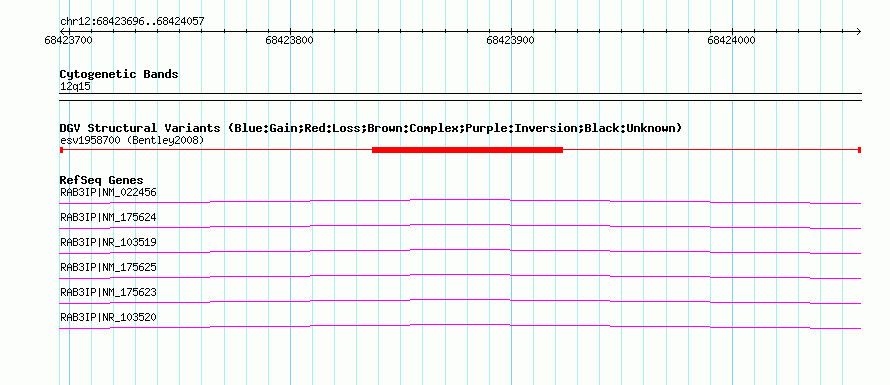
Task: Click the chr12:68423696..68424057 region label
Action: 132,22
